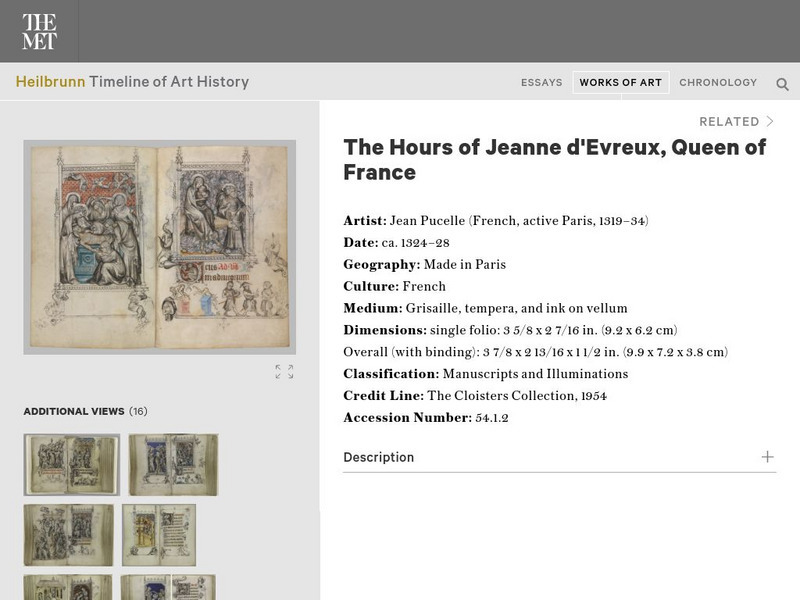Select the sixth additional view thumbnail

click(168, 587)
